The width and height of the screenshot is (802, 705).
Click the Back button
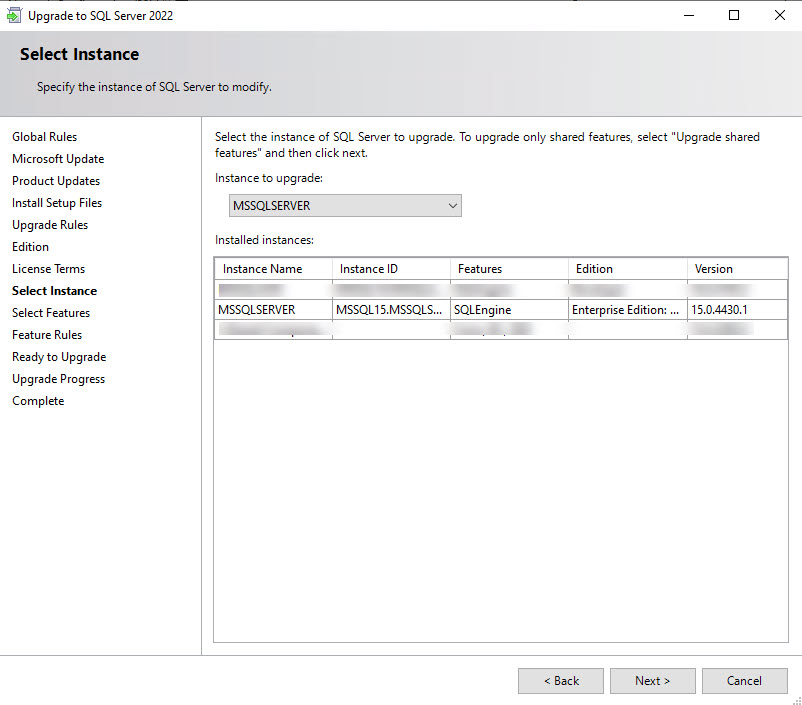tap(560, 681)
